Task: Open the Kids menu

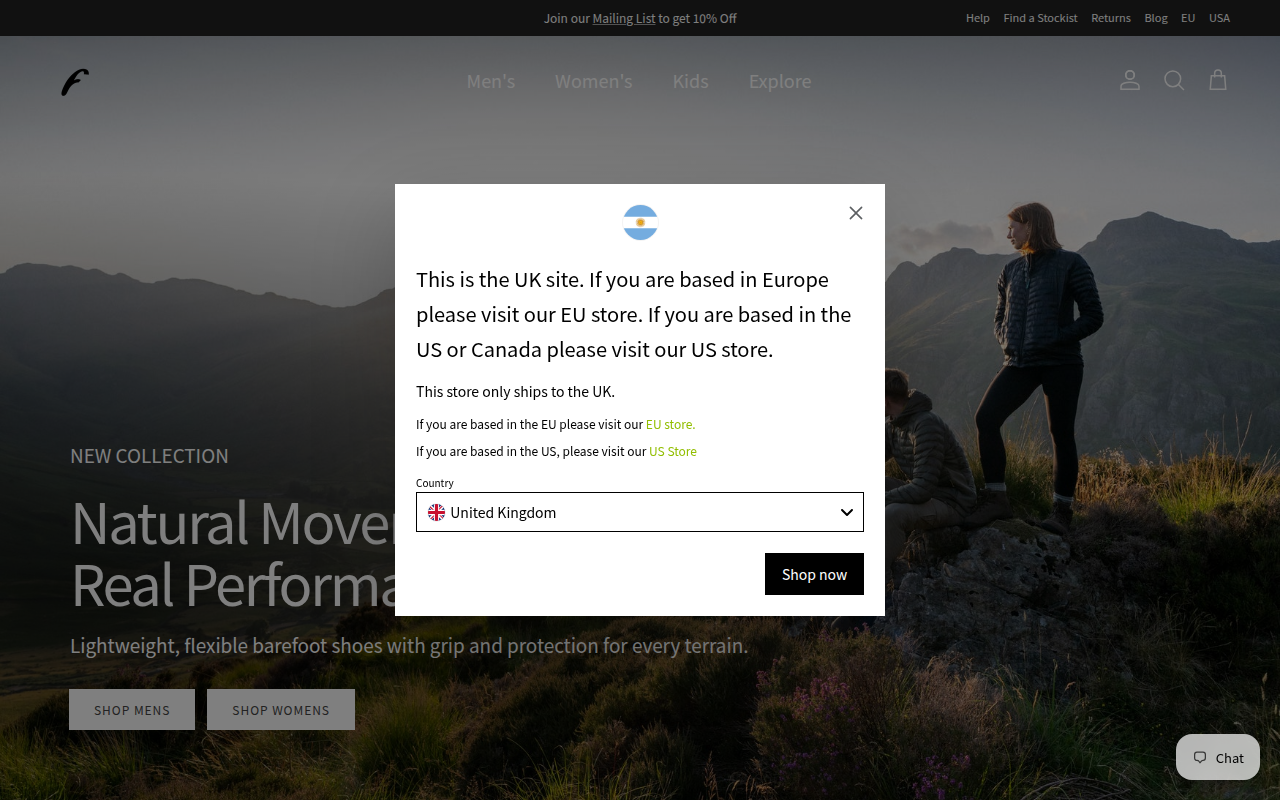Action: (x=691, y=81)
